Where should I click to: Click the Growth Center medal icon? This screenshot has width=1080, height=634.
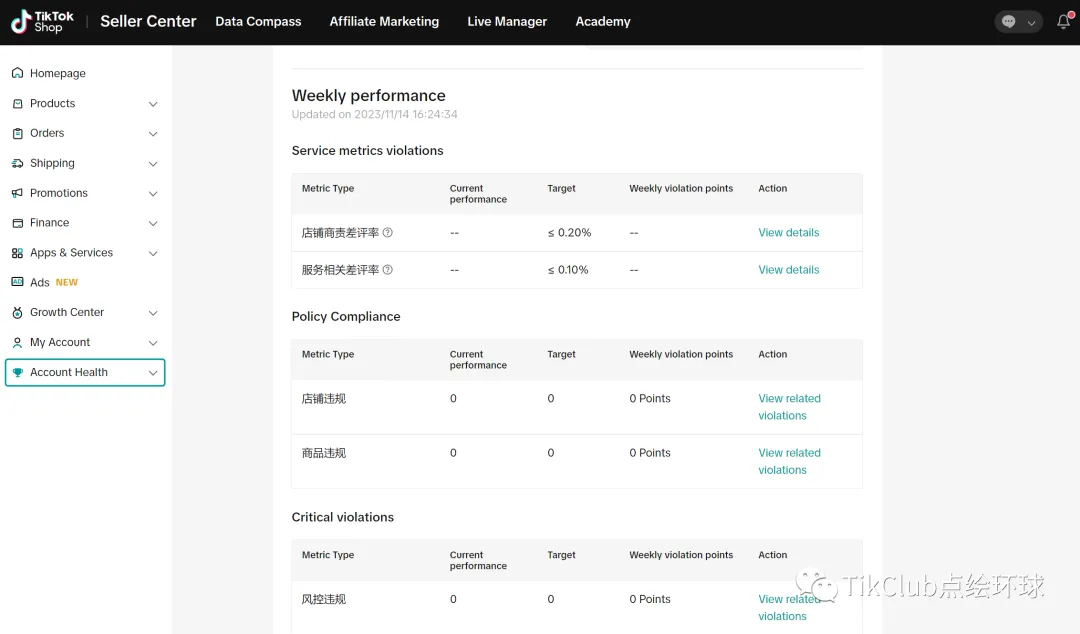click(17, 312)
